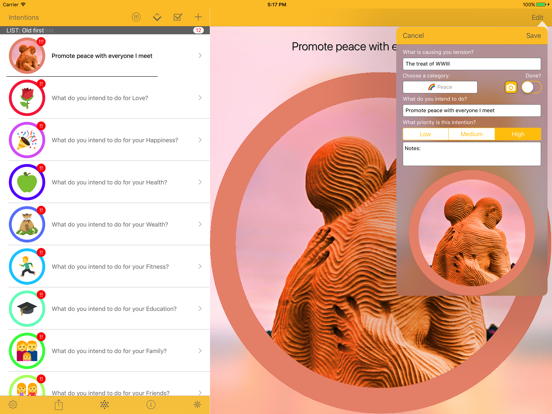Click the tension cause text field

pyautogui.click(x=472, y=64)
